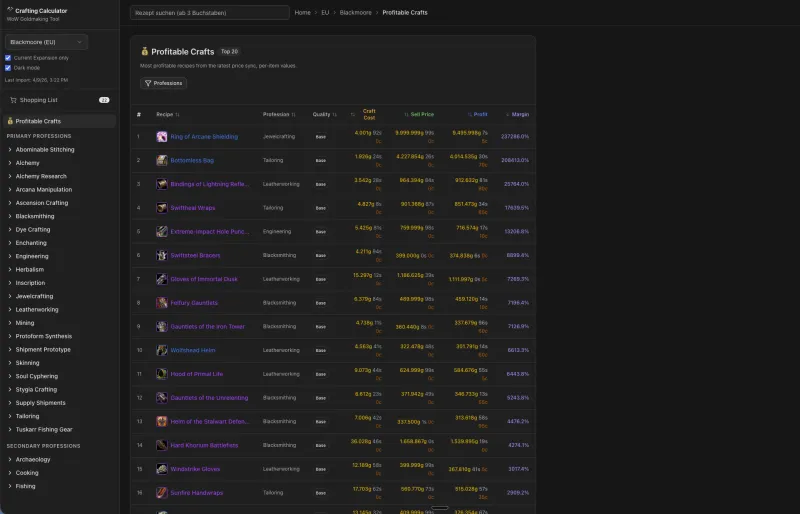Image resolution: width=800 pixels, height=514 pixels.
Task: Sort by Profession column arrows icon
Action: [293, 114]
